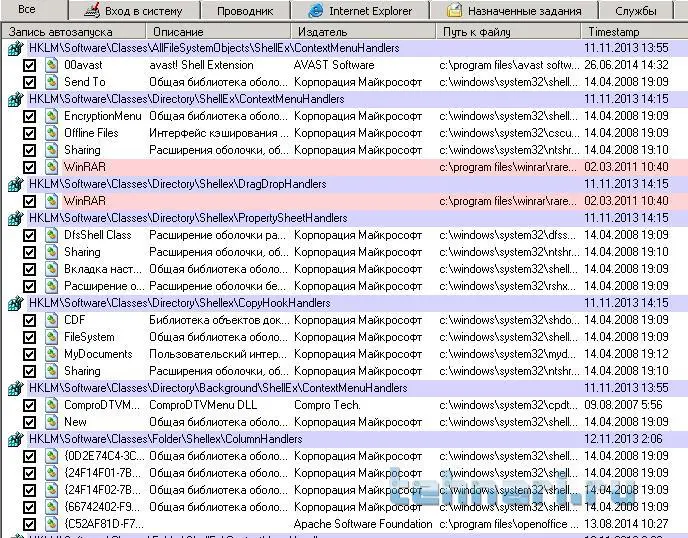Click the Apache Software Foundation publisher cell

(x=363, y=524)
